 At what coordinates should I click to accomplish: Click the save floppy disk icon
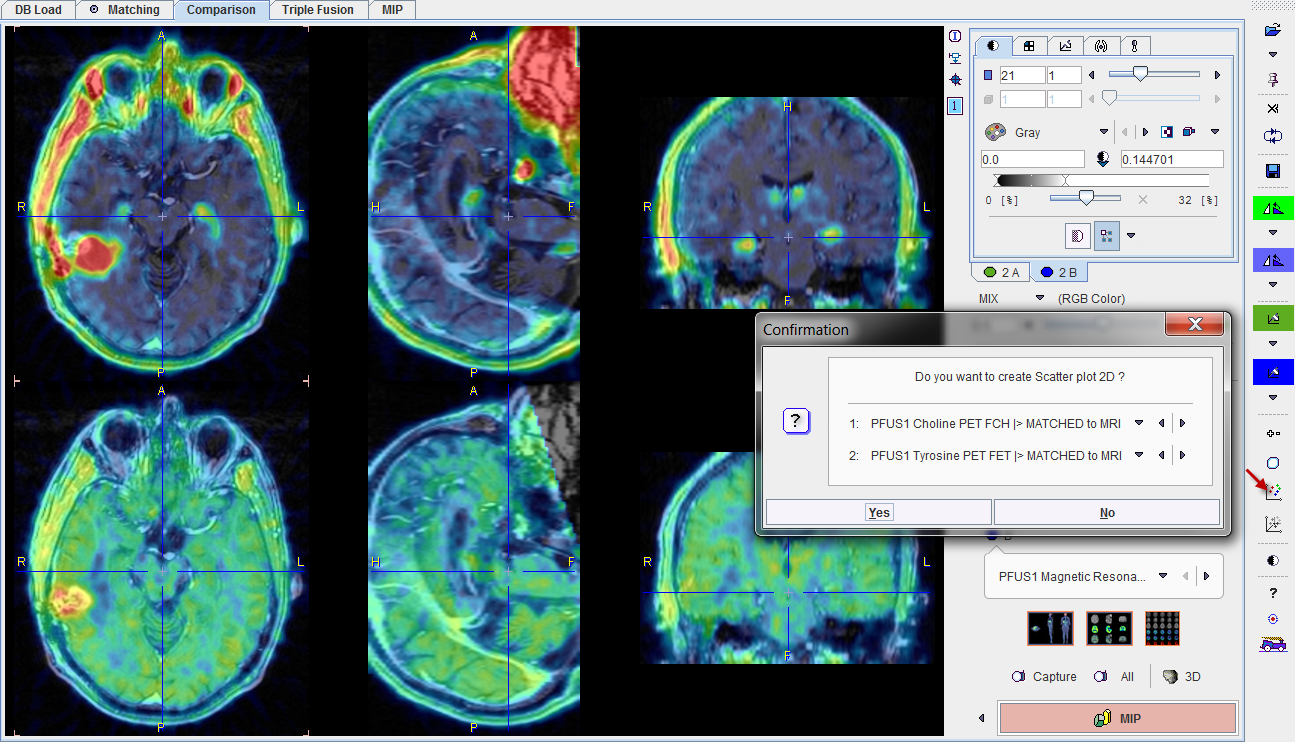pyautogui.click(x=1272, y=171)
